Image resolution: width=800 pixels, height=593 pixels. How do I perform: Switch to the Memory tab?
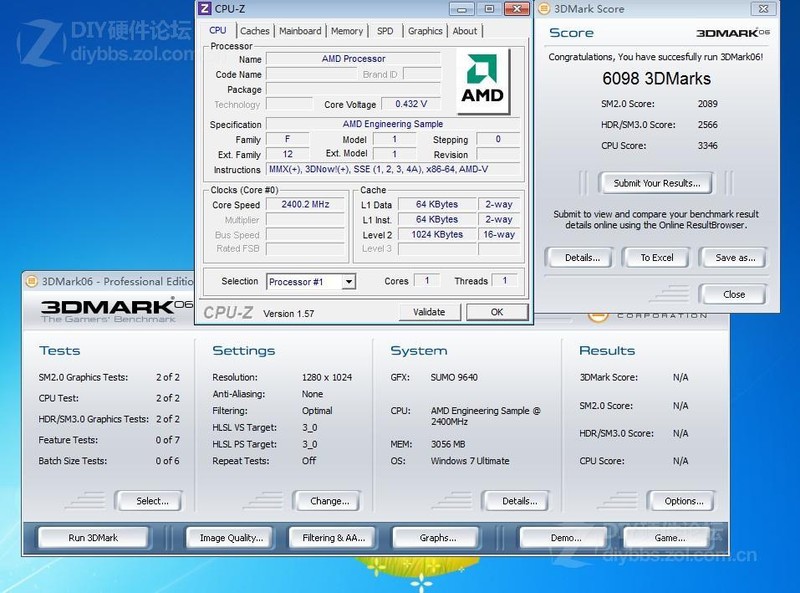(x=346, y=31)
